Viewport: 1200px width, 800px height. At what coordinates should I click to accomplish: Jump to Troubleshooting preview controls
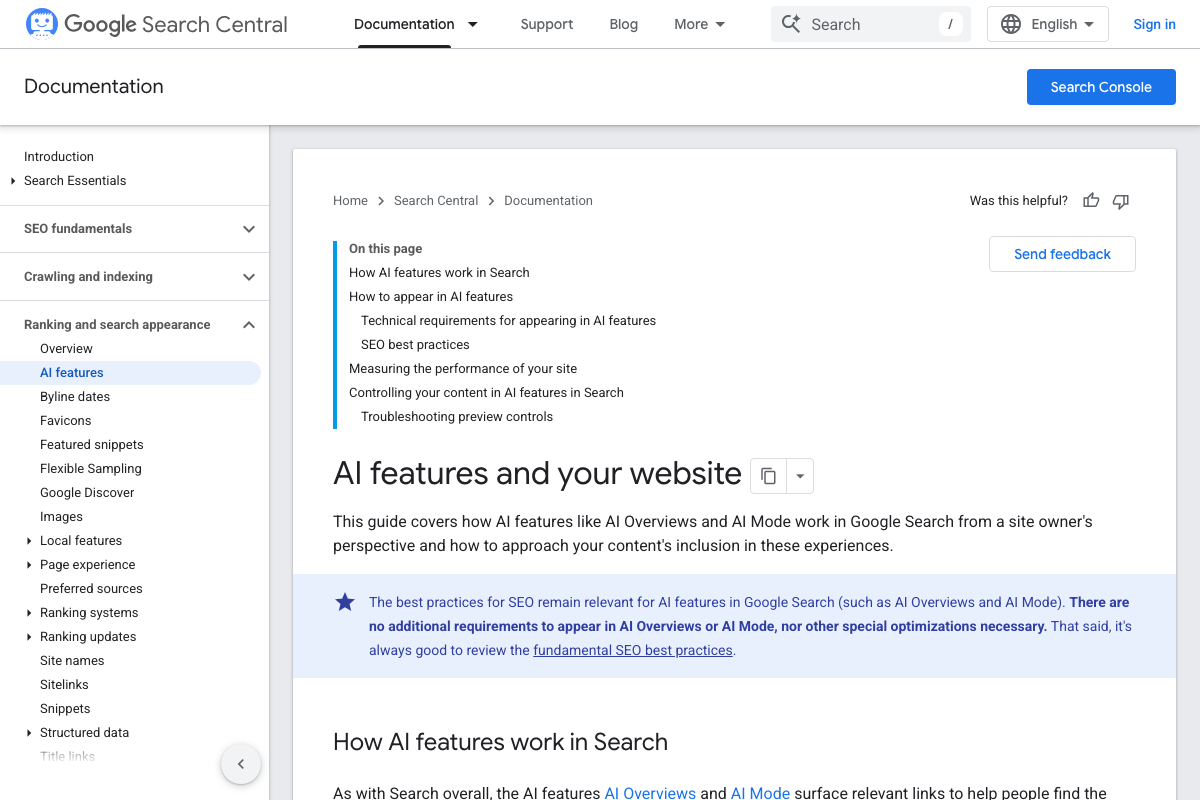coord(457,417)
